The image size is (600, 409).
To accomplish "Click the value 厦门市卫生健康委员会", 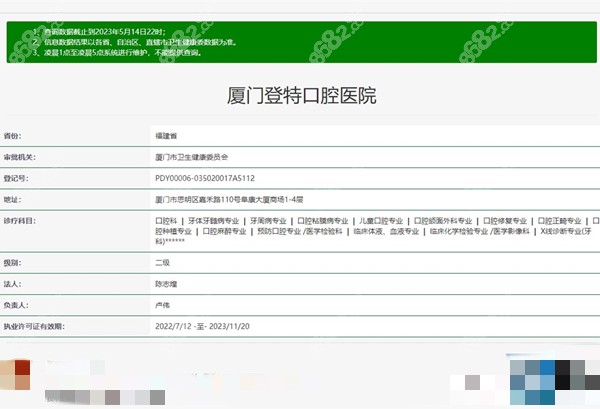I will (x=191, y=157).
